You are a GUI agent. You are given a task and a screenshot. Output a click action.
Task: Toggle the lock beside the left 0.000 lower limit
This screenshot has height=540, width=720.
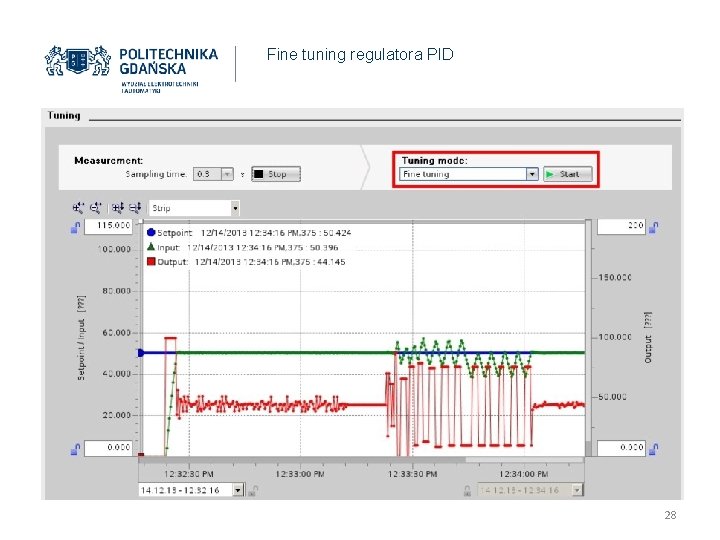75,449
